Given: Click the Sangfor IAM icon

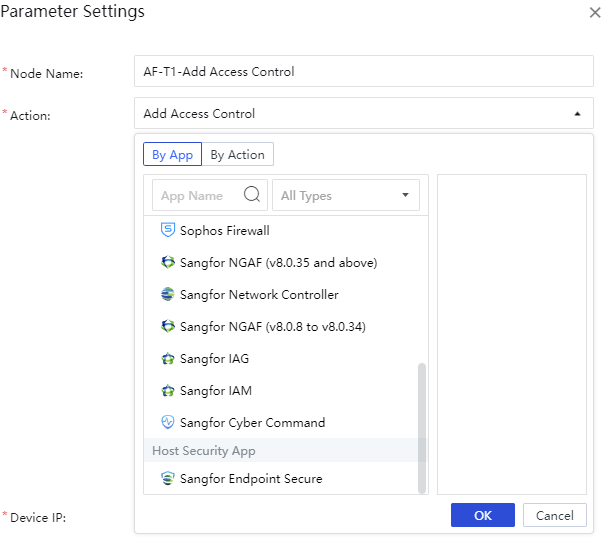Looking at the screenshot, I should point(167,391).
